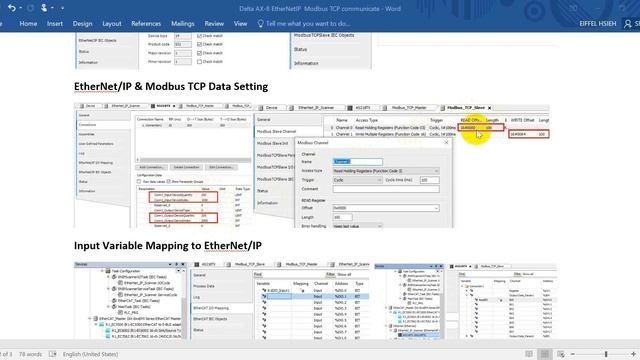Click the '78 words' count in status bar
Image resolution: width=640 pixels, height=360 pixels.
tap(31, 354)
